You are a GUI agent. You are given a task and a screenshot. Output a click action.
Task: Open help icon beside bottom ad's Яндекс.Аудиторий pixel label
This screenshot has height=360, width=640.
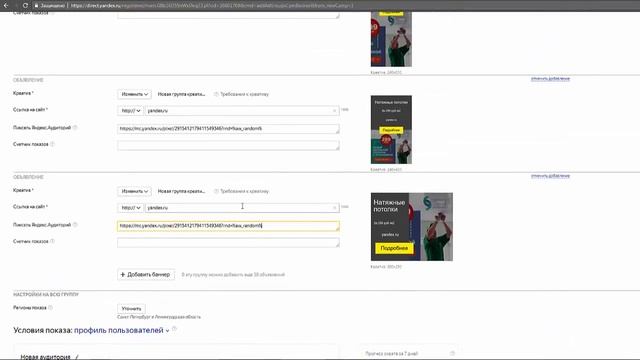pyautogui.click(x=75, y=225)
